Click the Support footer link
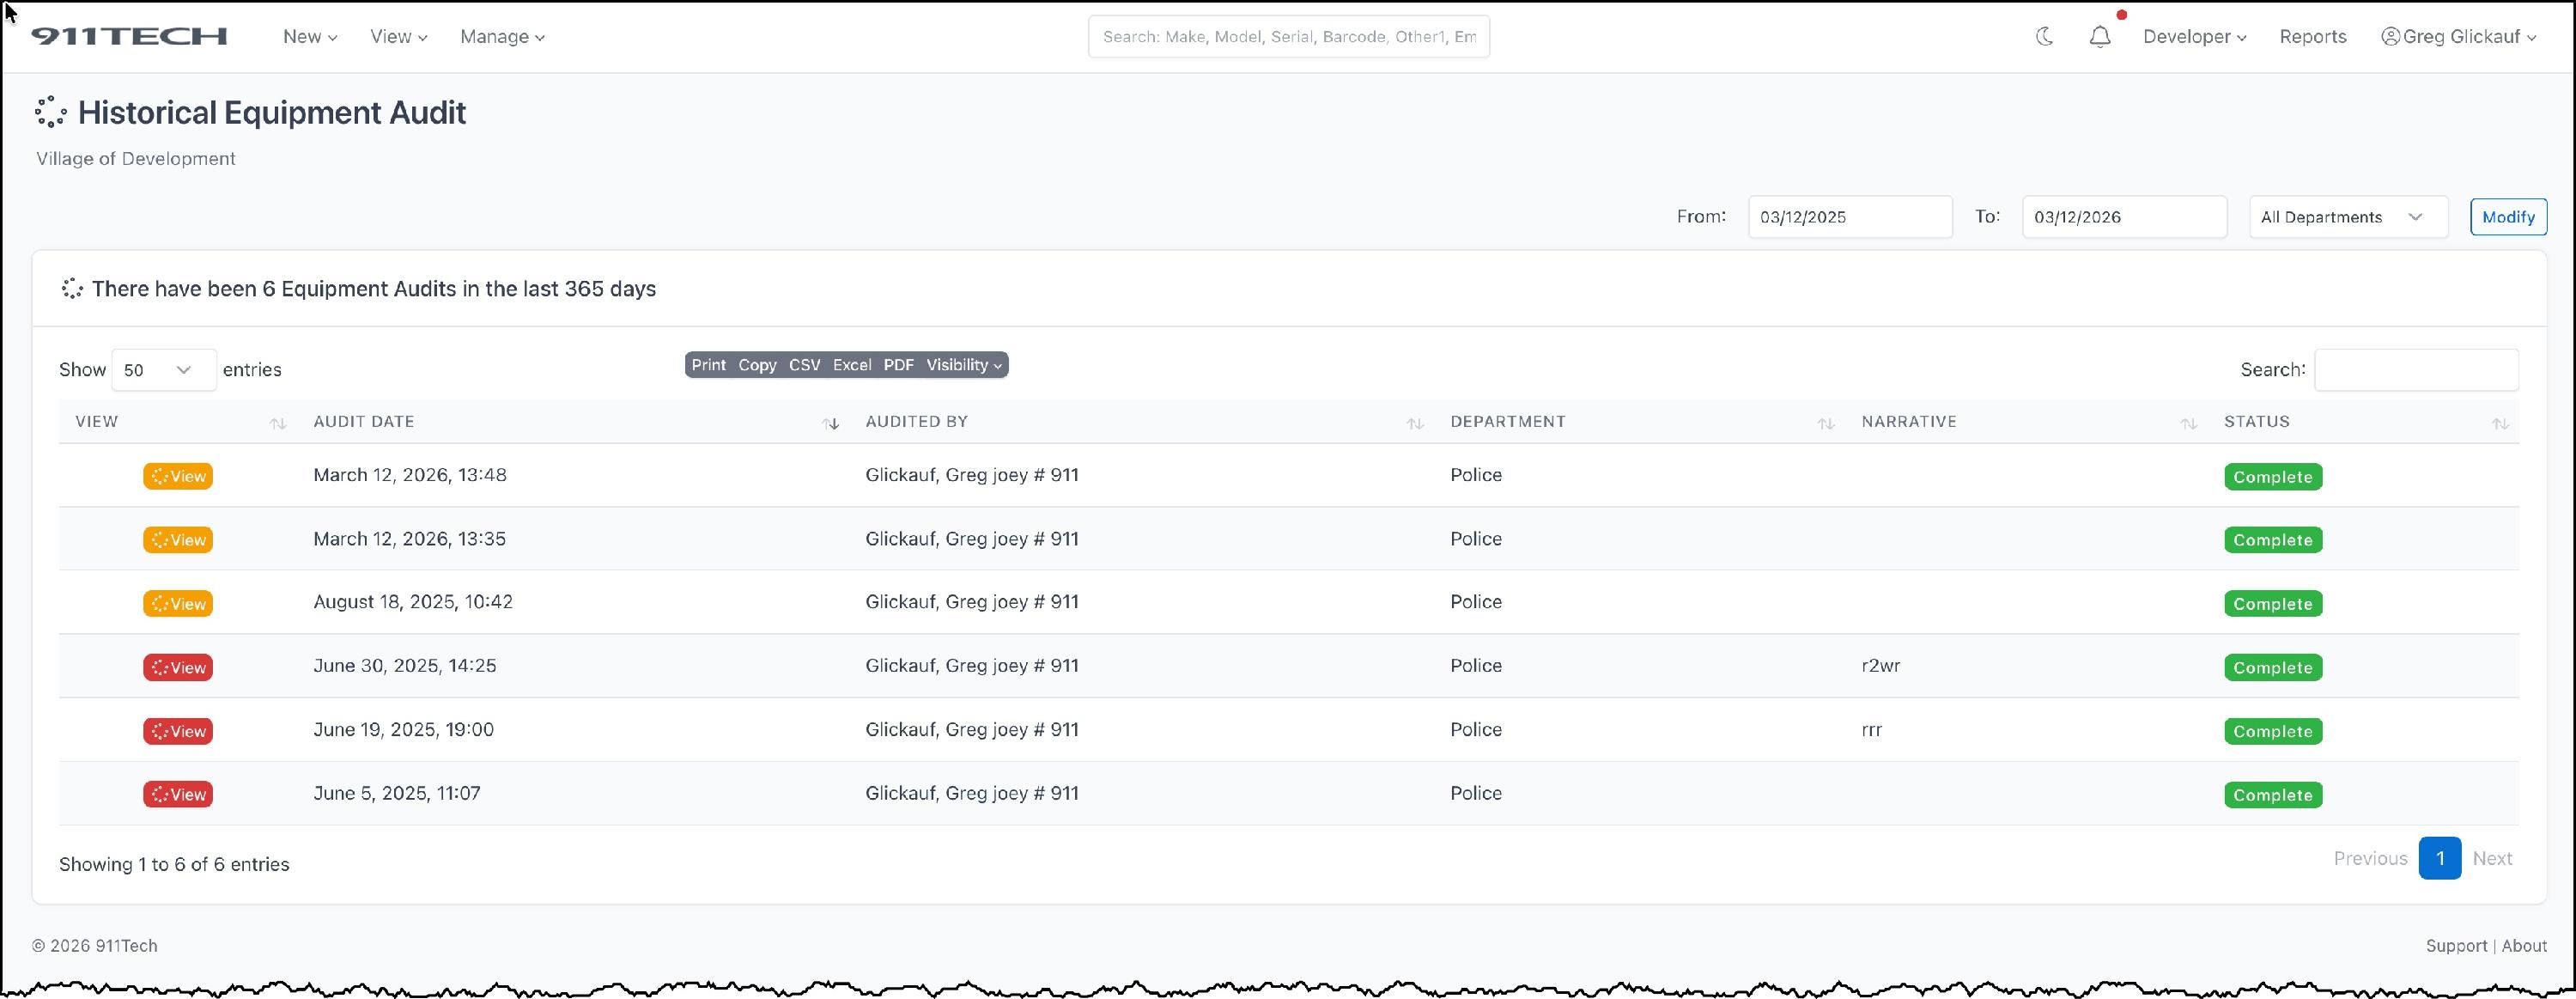The height and width of the screenshot is (999, 2576). point(2455,946)
